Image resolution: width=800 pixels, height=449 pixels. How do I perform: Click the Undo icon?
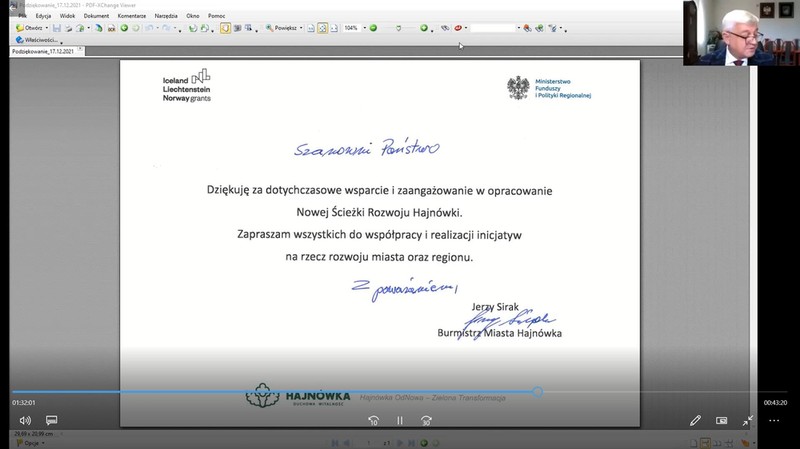point(149,28)
